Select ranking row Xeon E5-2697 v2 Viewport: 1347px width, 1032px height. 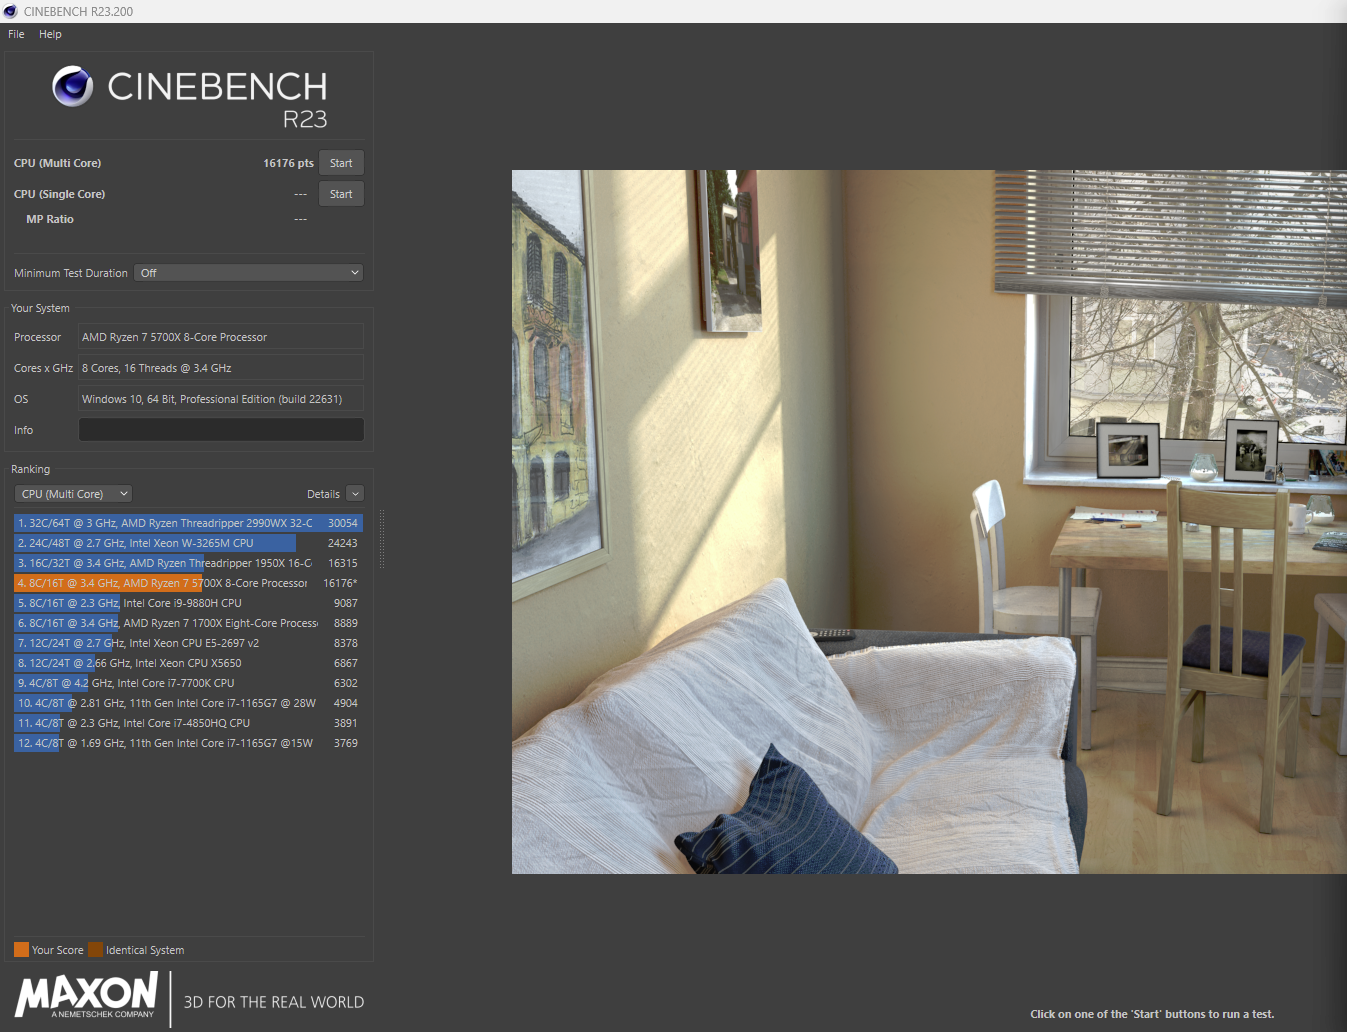(188, 643)
